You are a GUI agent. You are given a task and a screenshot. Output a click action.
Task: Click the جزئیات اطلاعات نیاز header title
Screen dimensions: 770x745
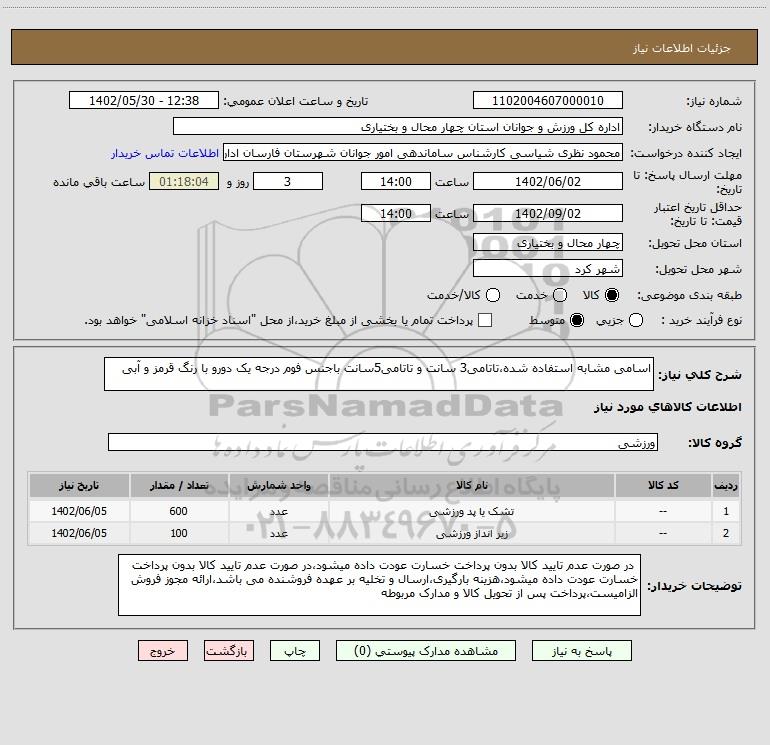tap(682, 48)
